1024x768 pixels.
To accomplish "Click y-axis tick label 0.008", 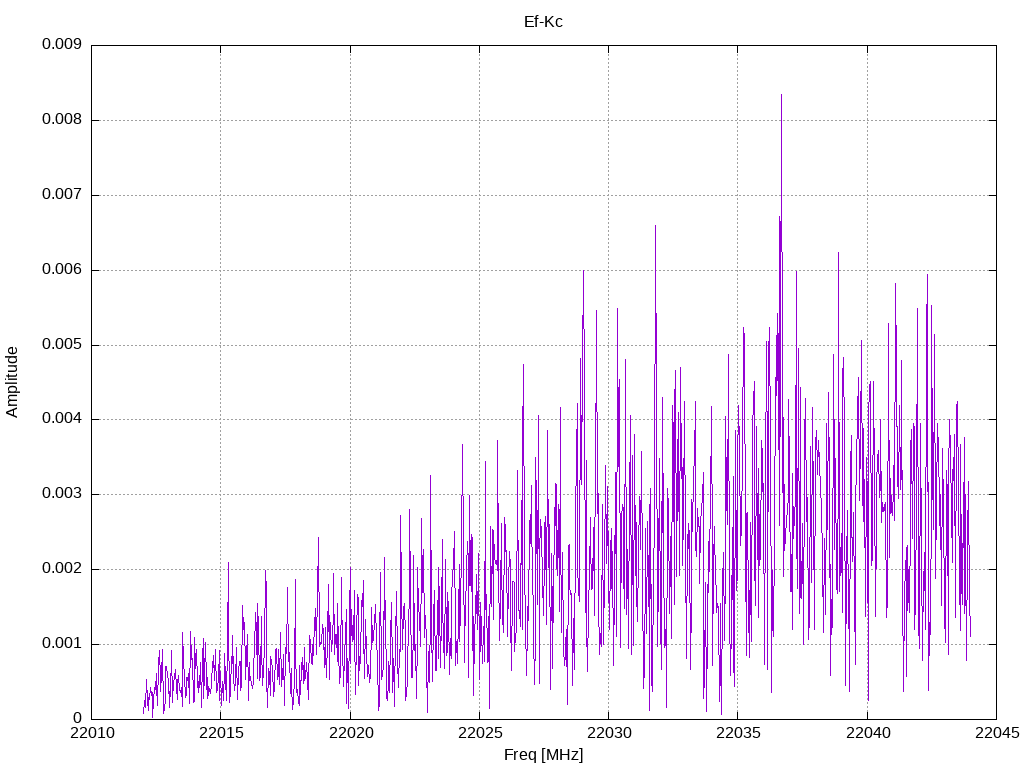I will 62,120.
